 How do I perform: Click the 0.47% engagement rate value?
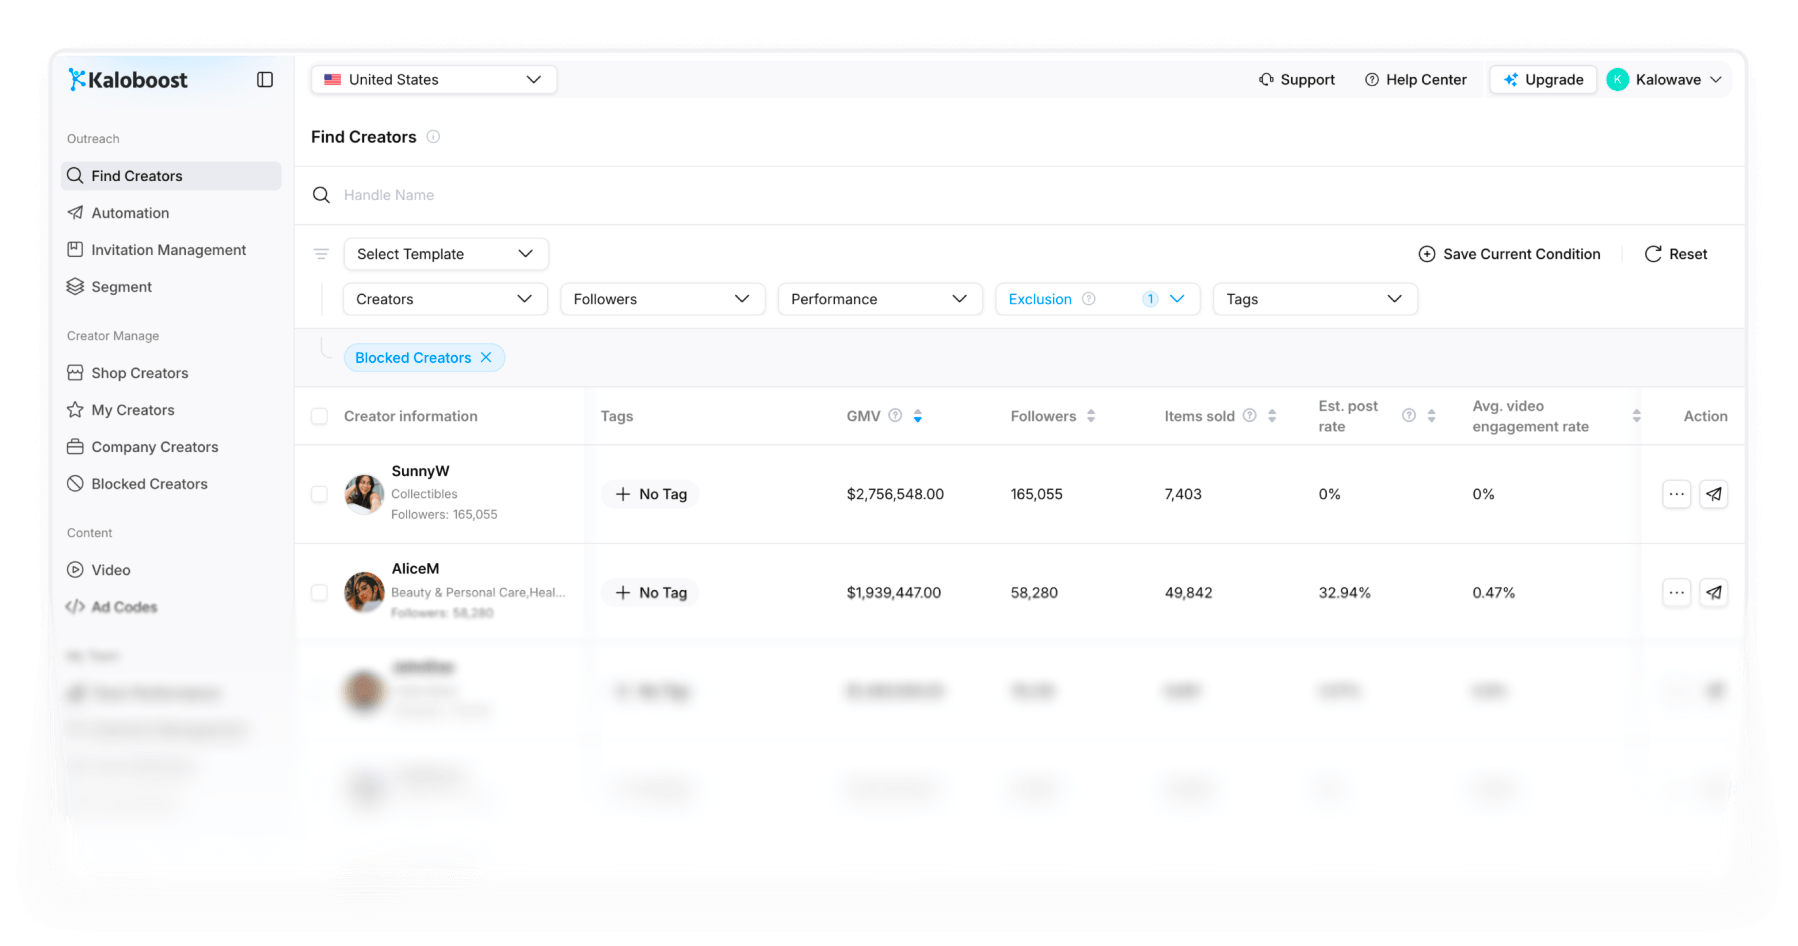click(1493, 593)
